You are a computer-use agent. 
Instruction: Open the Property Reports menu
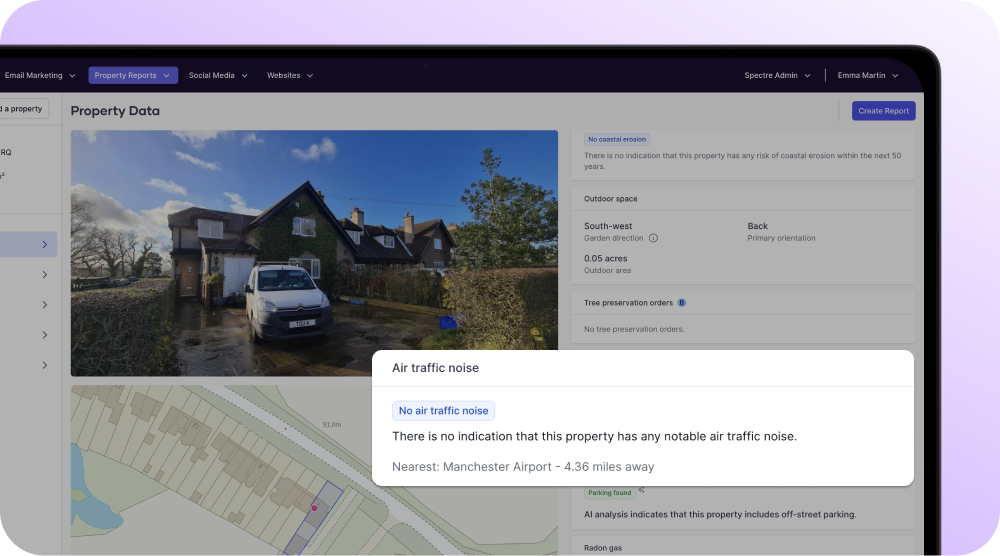click(133, 75)
